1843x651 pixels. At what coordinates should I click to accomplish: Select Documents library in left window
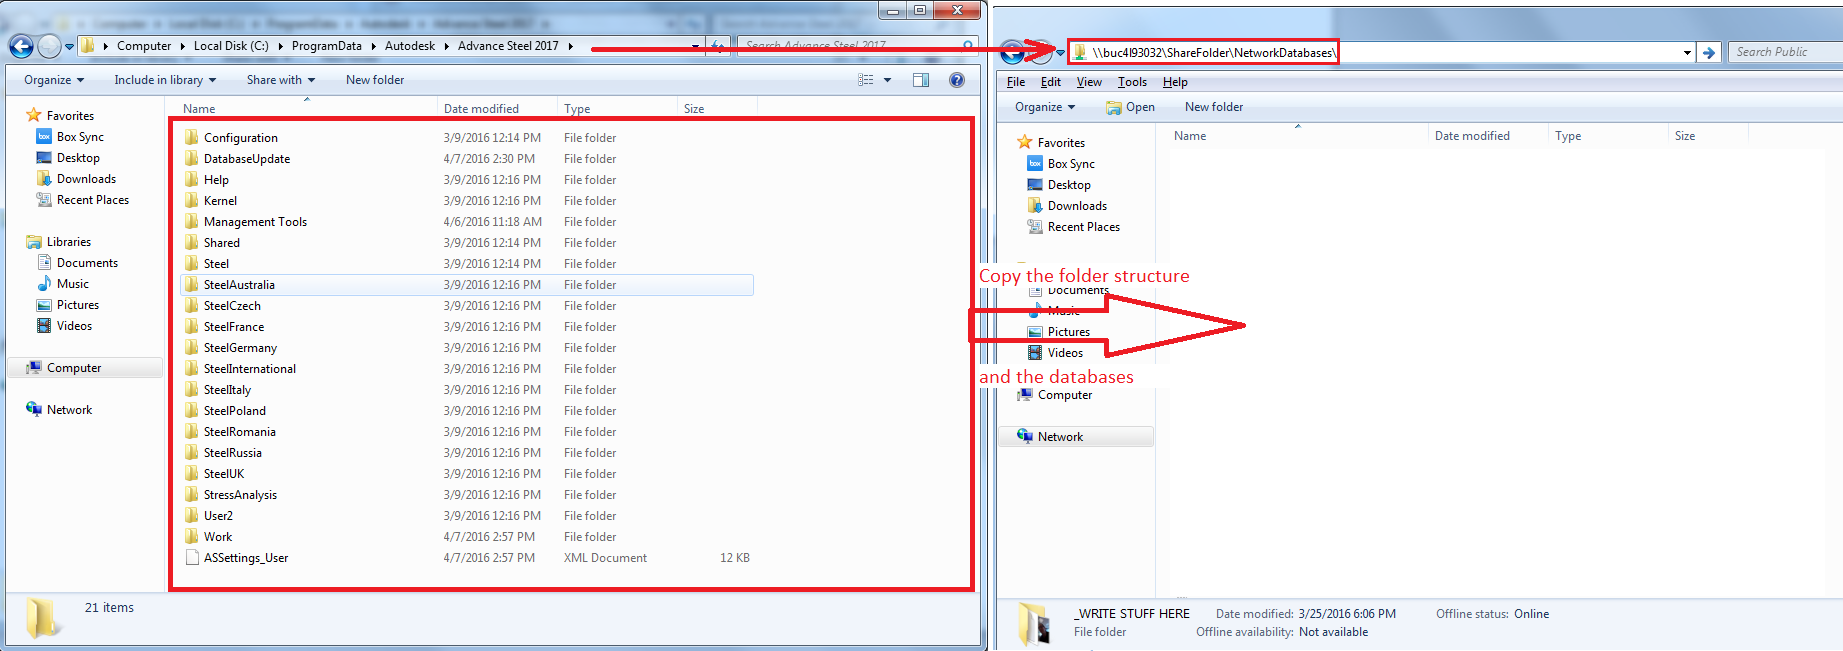[x=87, y=263]
